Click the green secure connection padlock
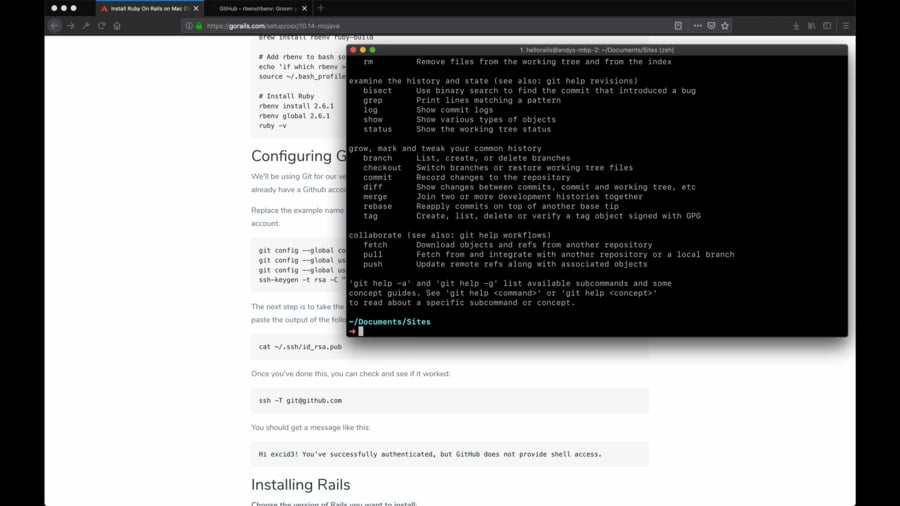This screenshot has width=900, height=506. click(x=199, y=26)
